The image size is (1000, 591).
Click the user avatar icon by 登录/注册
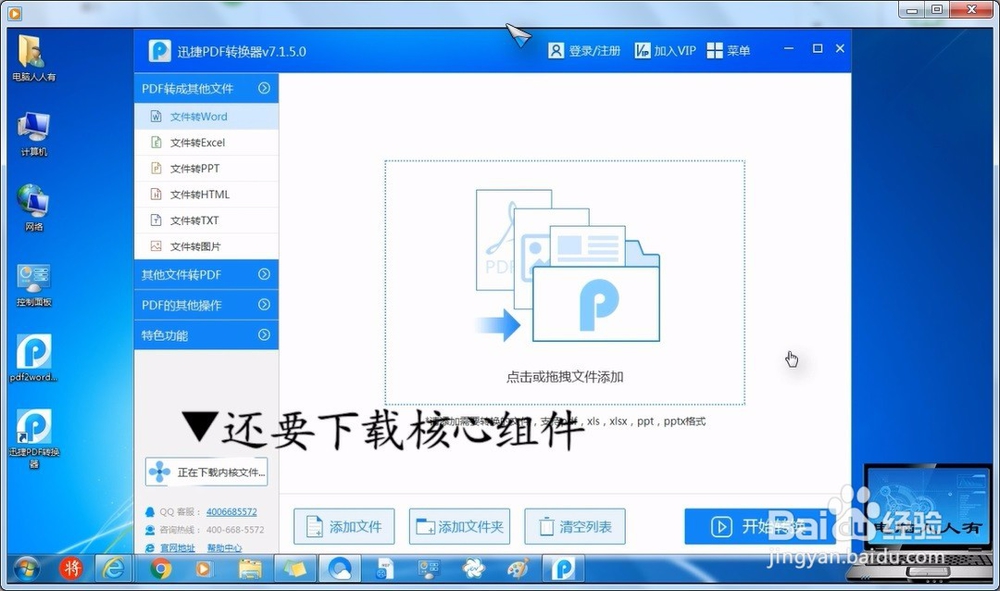coord(556,50)
